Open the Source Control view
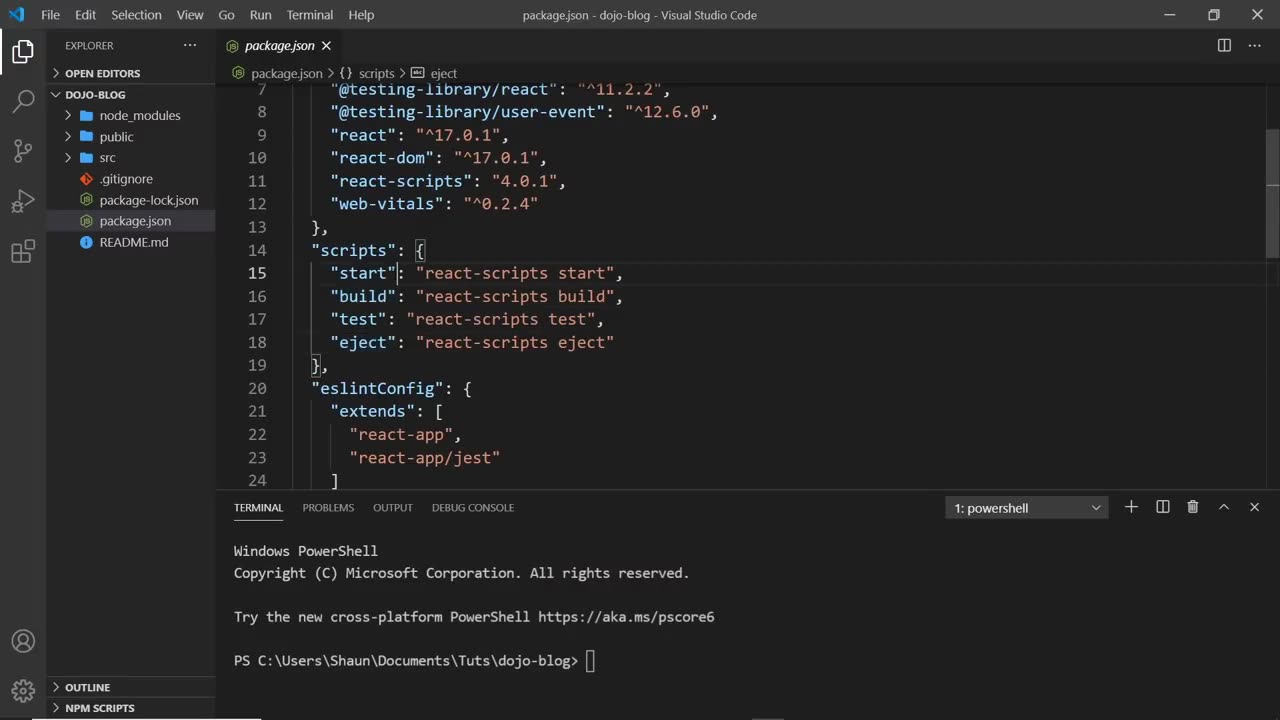1280x720 pixels. [23, 151]
